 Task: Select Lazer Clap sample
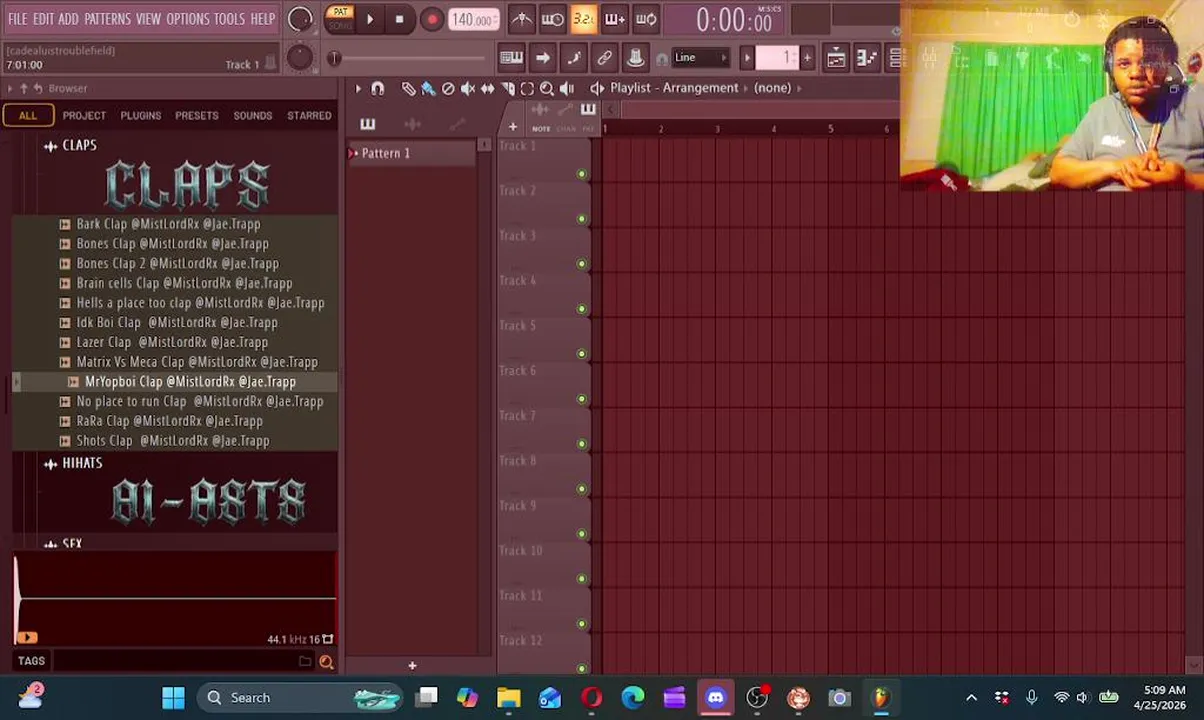pyautogui.click(x=172, y=342)
